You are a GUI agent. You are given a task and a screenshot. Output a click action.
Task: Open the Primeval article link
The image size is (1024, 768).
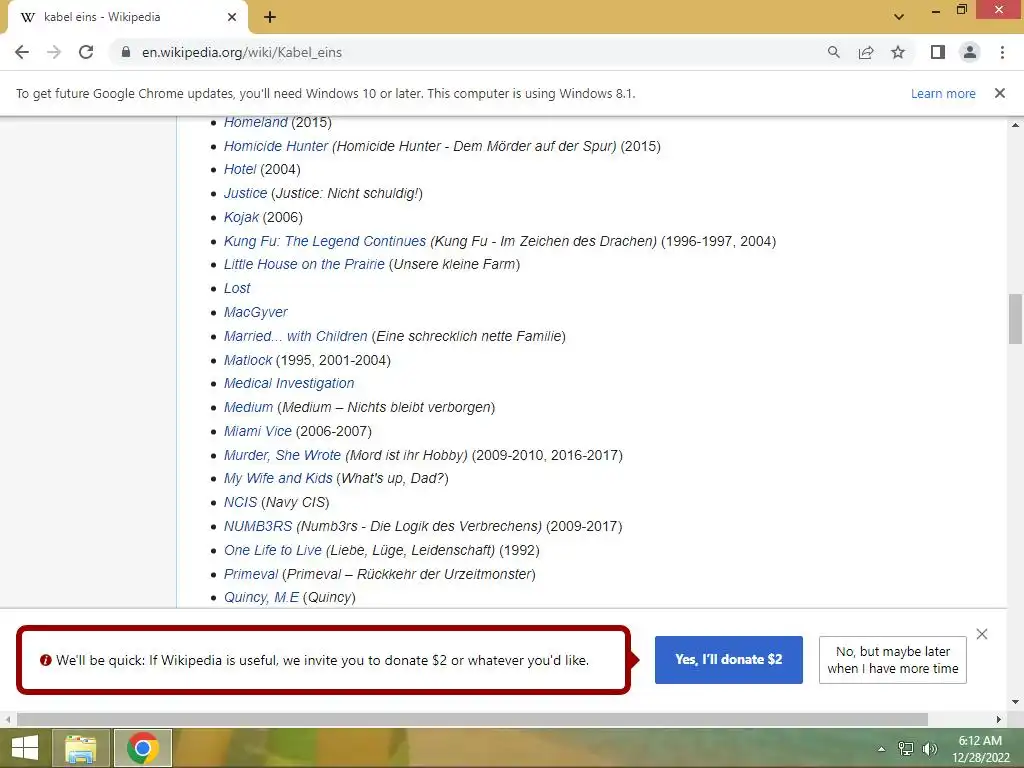[x=251, y=574]
